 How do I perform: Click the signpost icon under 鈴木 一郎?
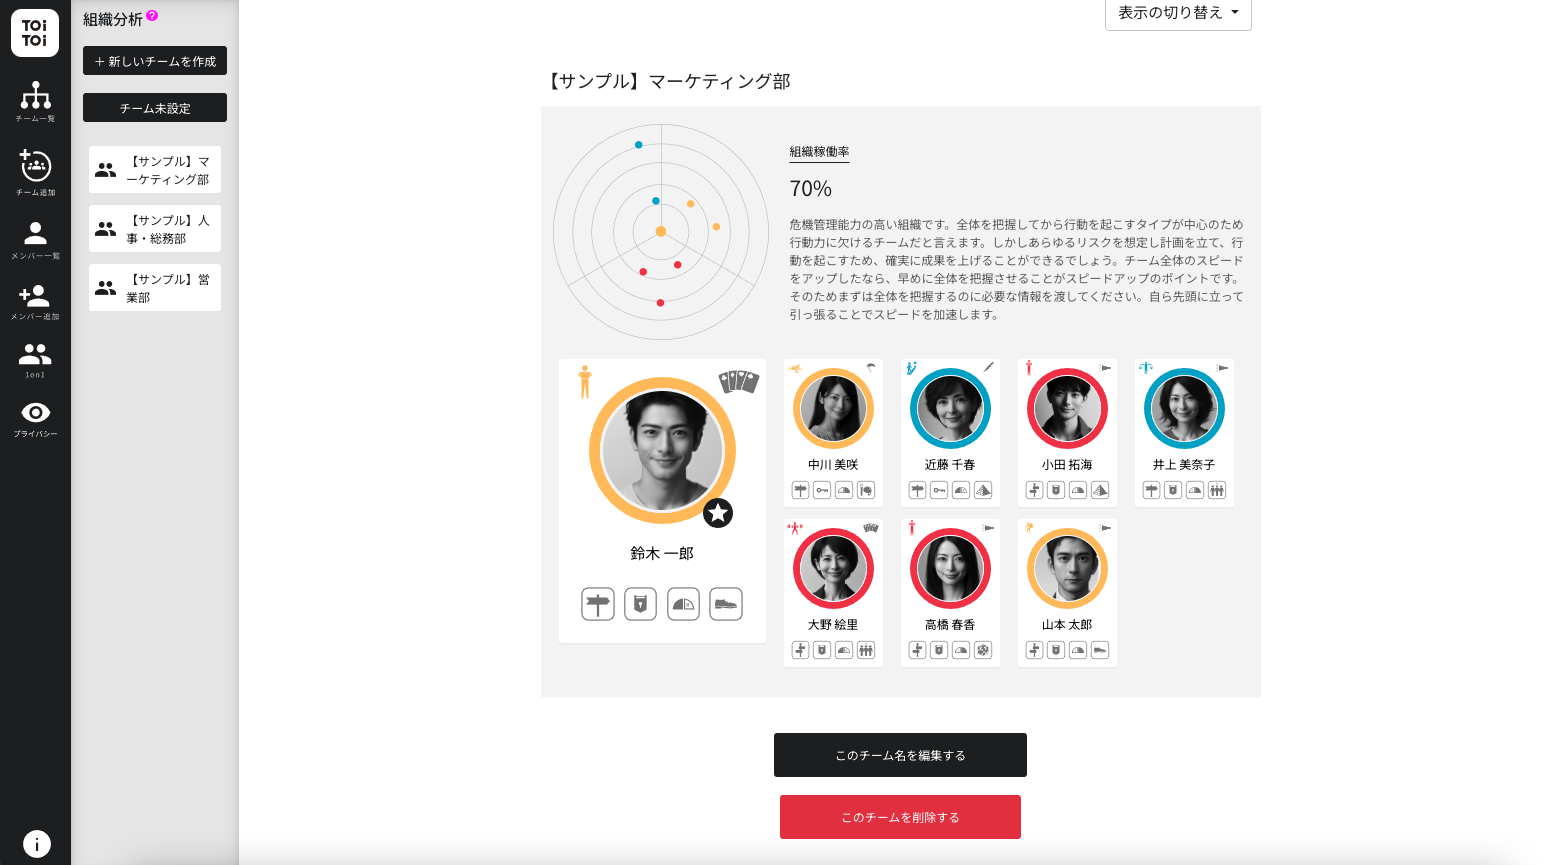pos(598,604)
